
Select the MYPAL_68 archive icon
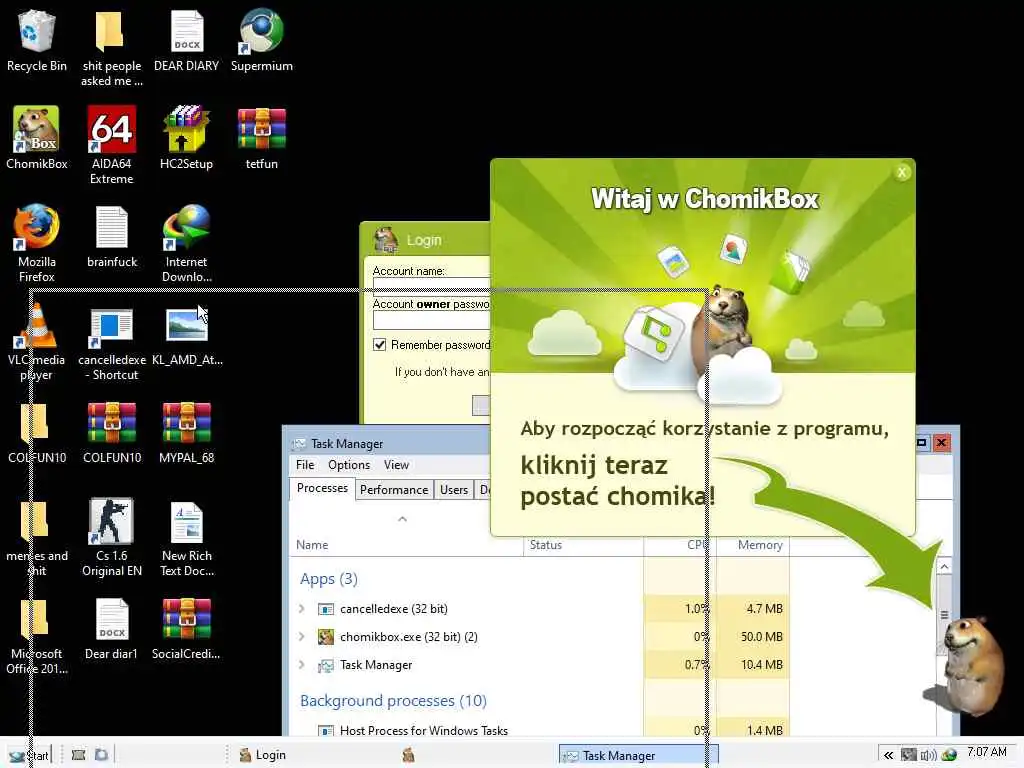[186, 432]
